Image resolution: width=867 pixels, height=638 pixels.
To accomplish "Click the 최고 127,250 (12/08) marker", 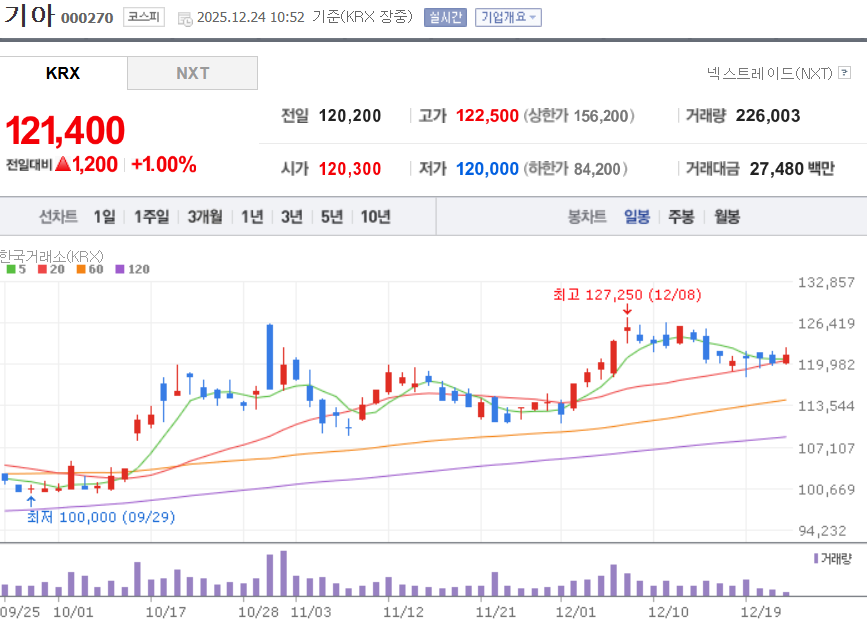I will click(627, 295).
